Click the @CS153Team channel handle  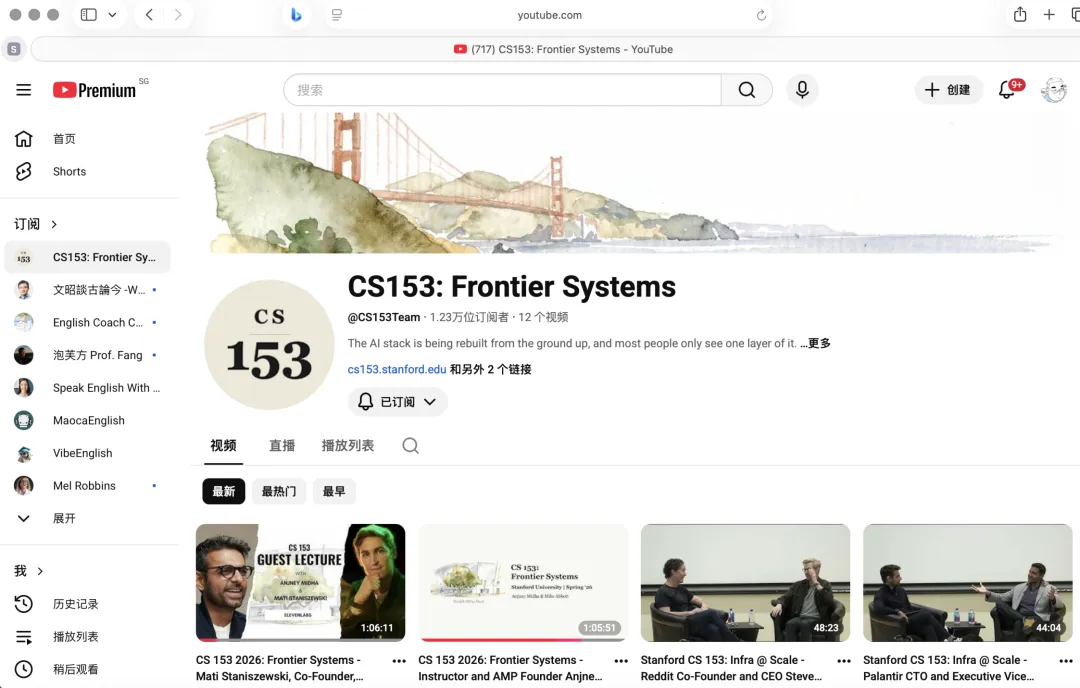pyautogui.click(x=384, y=317)
